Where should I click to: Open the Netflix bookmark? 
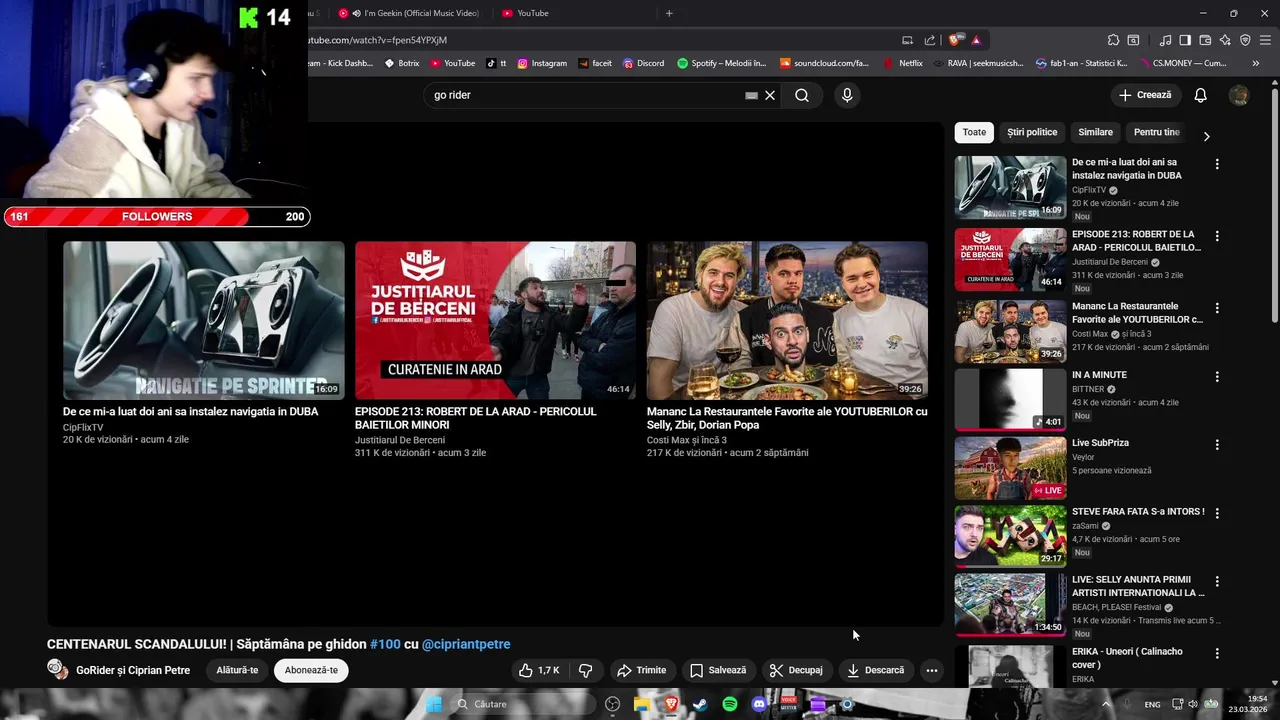(902, 63)
